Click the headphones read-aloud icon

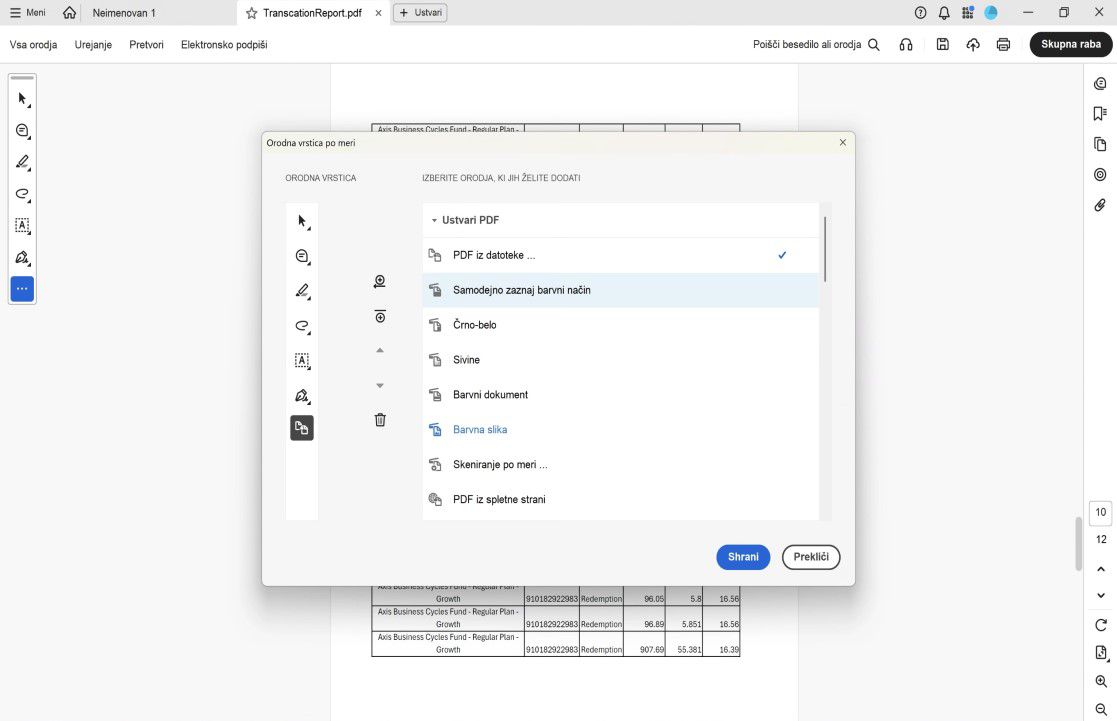click(905, 44)
